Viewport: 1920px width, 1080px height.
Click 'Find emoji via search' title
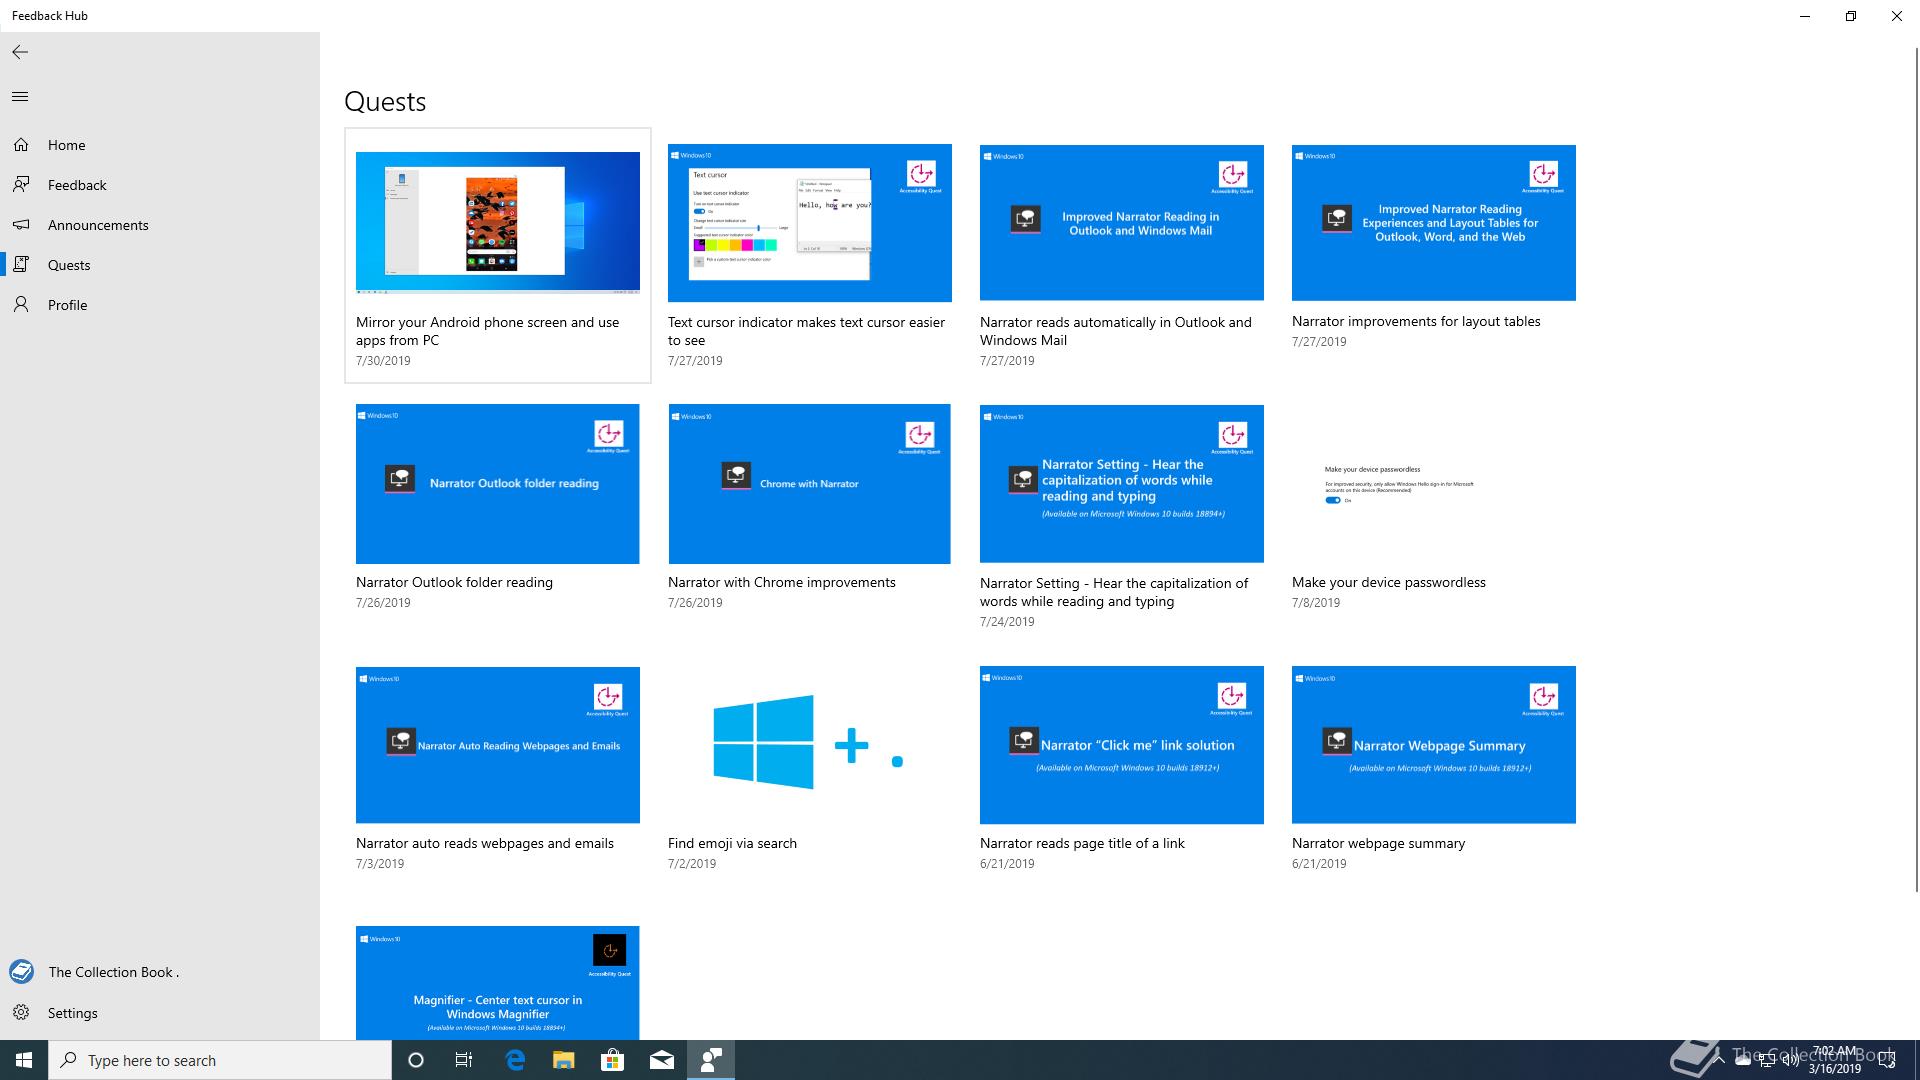[732, 843]
